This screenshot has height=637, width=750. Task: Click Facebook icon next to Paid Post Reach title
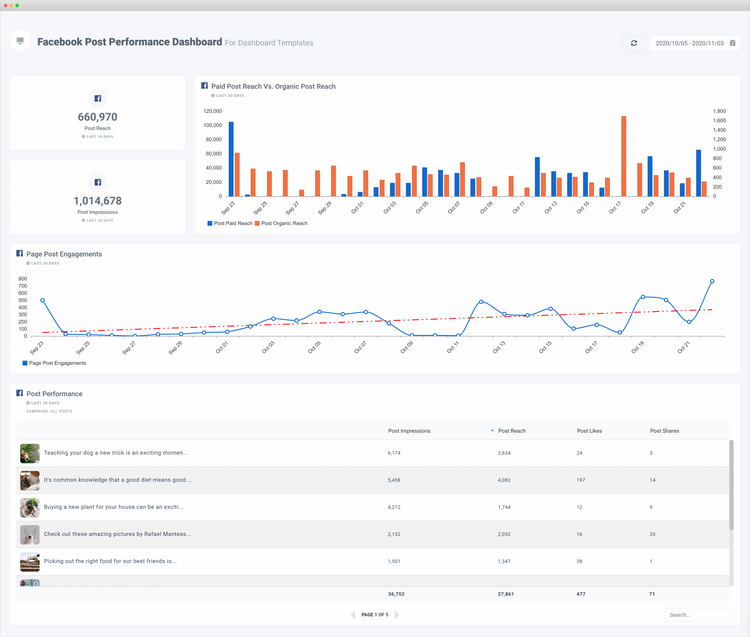click(205, 87)
